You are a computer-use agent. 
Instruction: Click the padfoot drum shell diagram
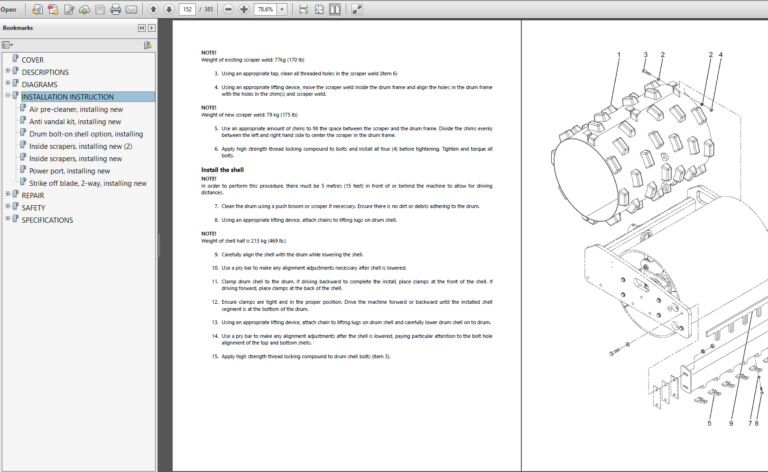633,154
